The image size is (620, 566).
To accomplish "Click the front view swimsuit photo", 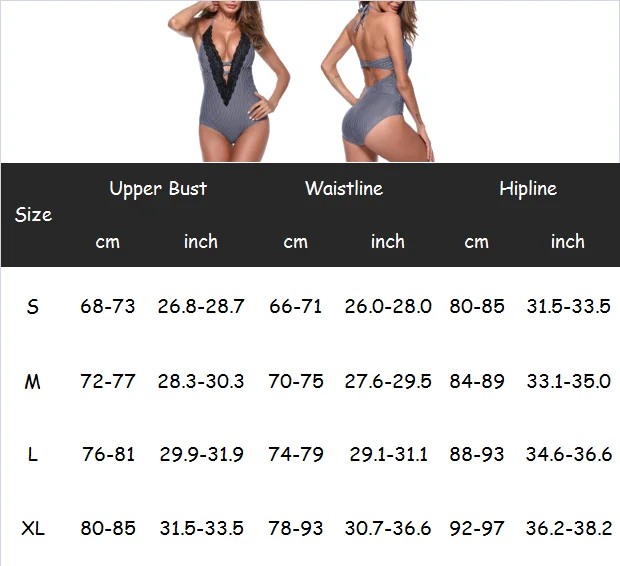I will click(x=229, y=81).
